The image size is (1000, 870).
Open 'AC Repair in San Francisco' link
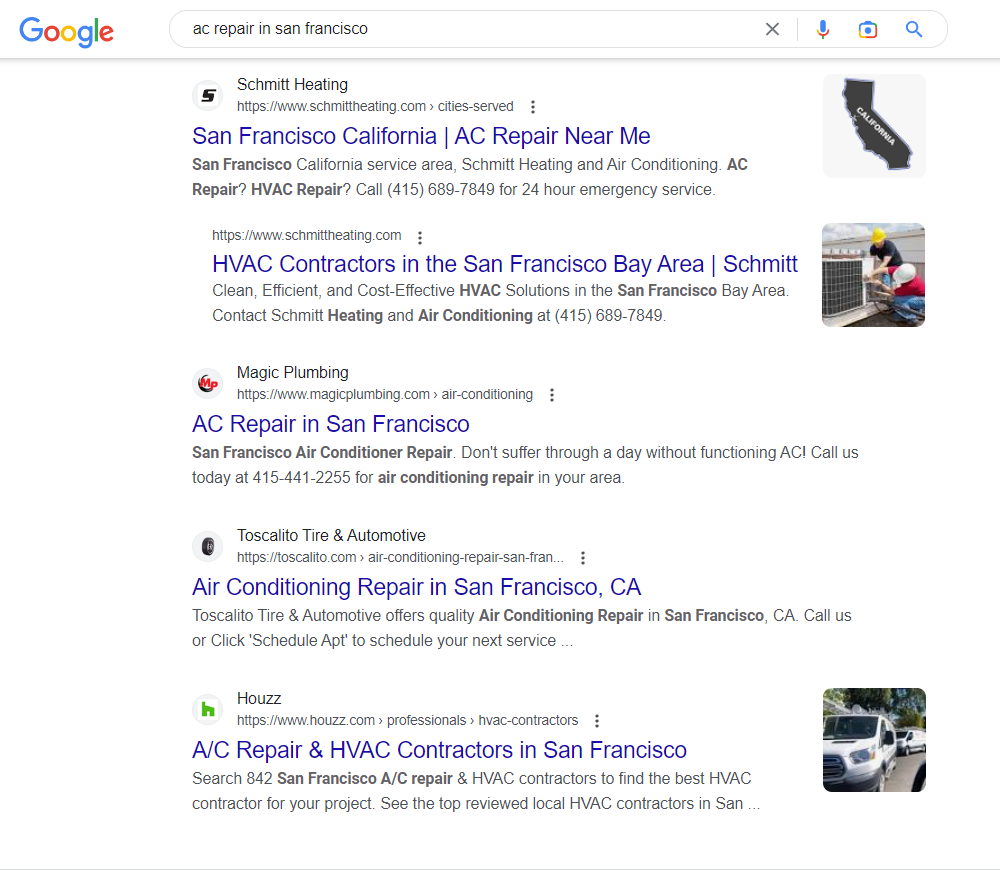coord(330,424)
